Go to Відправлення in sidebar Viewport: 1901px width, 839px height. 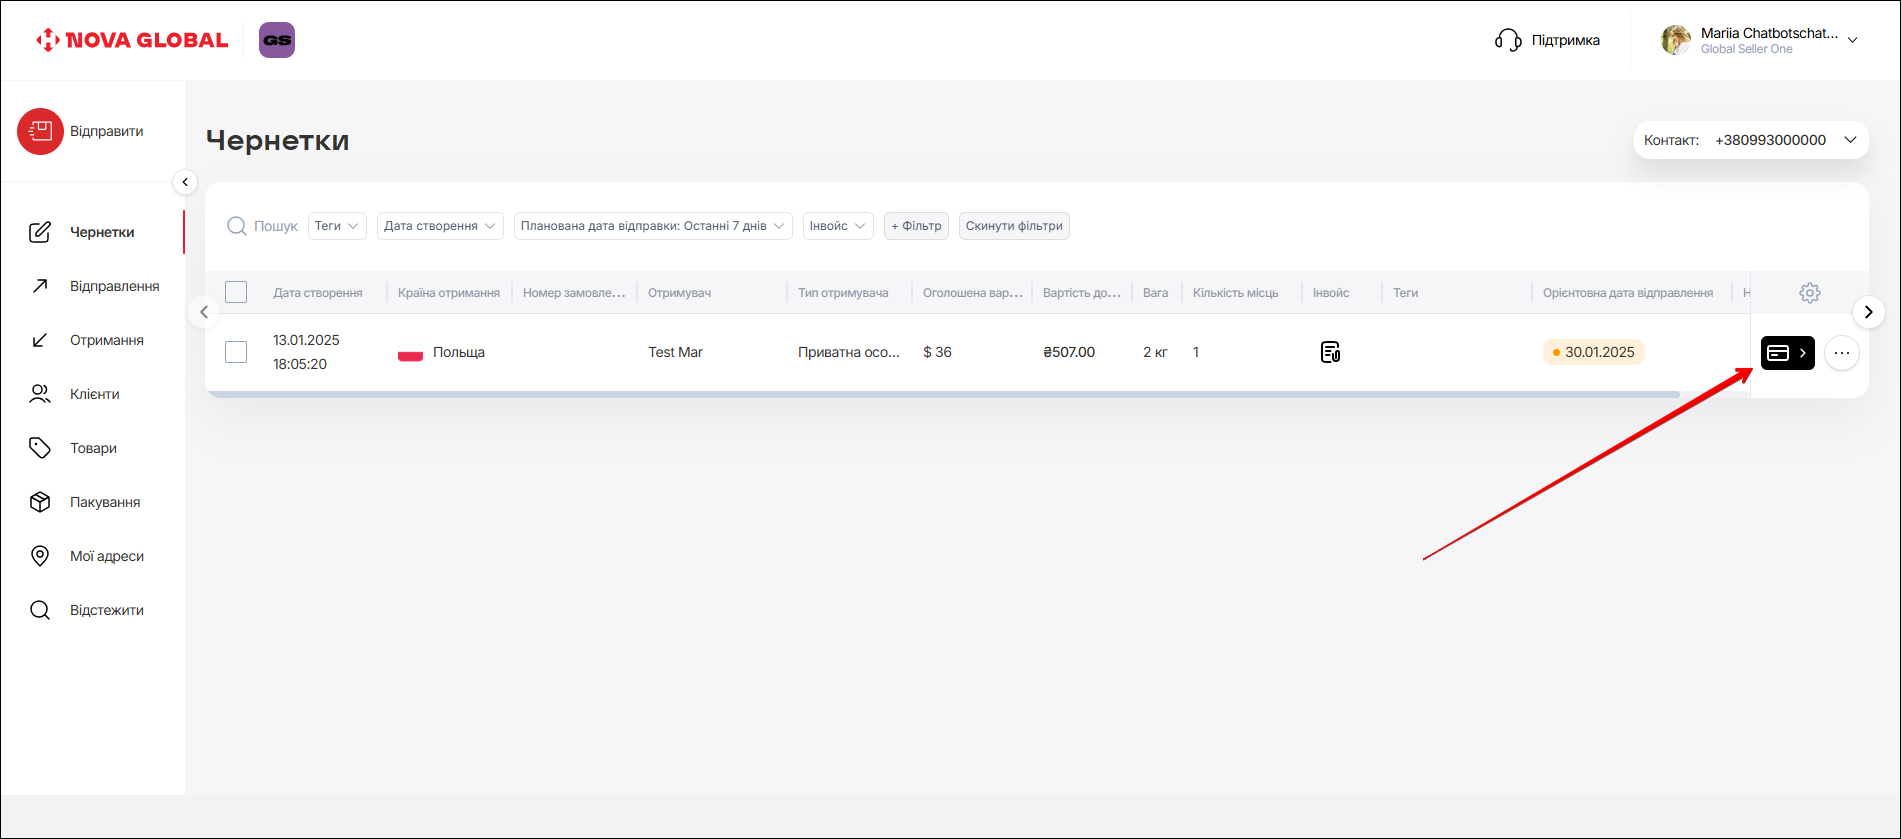114,286
